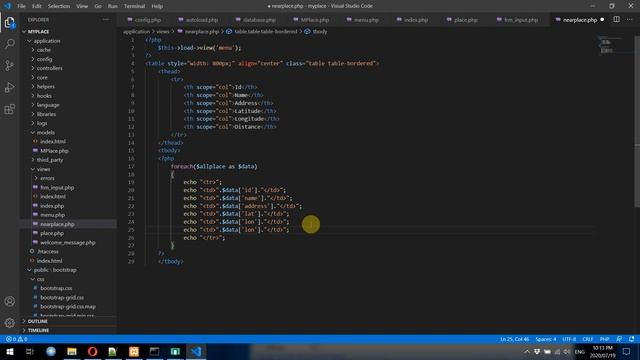Change line endings via CRLF

587,339
